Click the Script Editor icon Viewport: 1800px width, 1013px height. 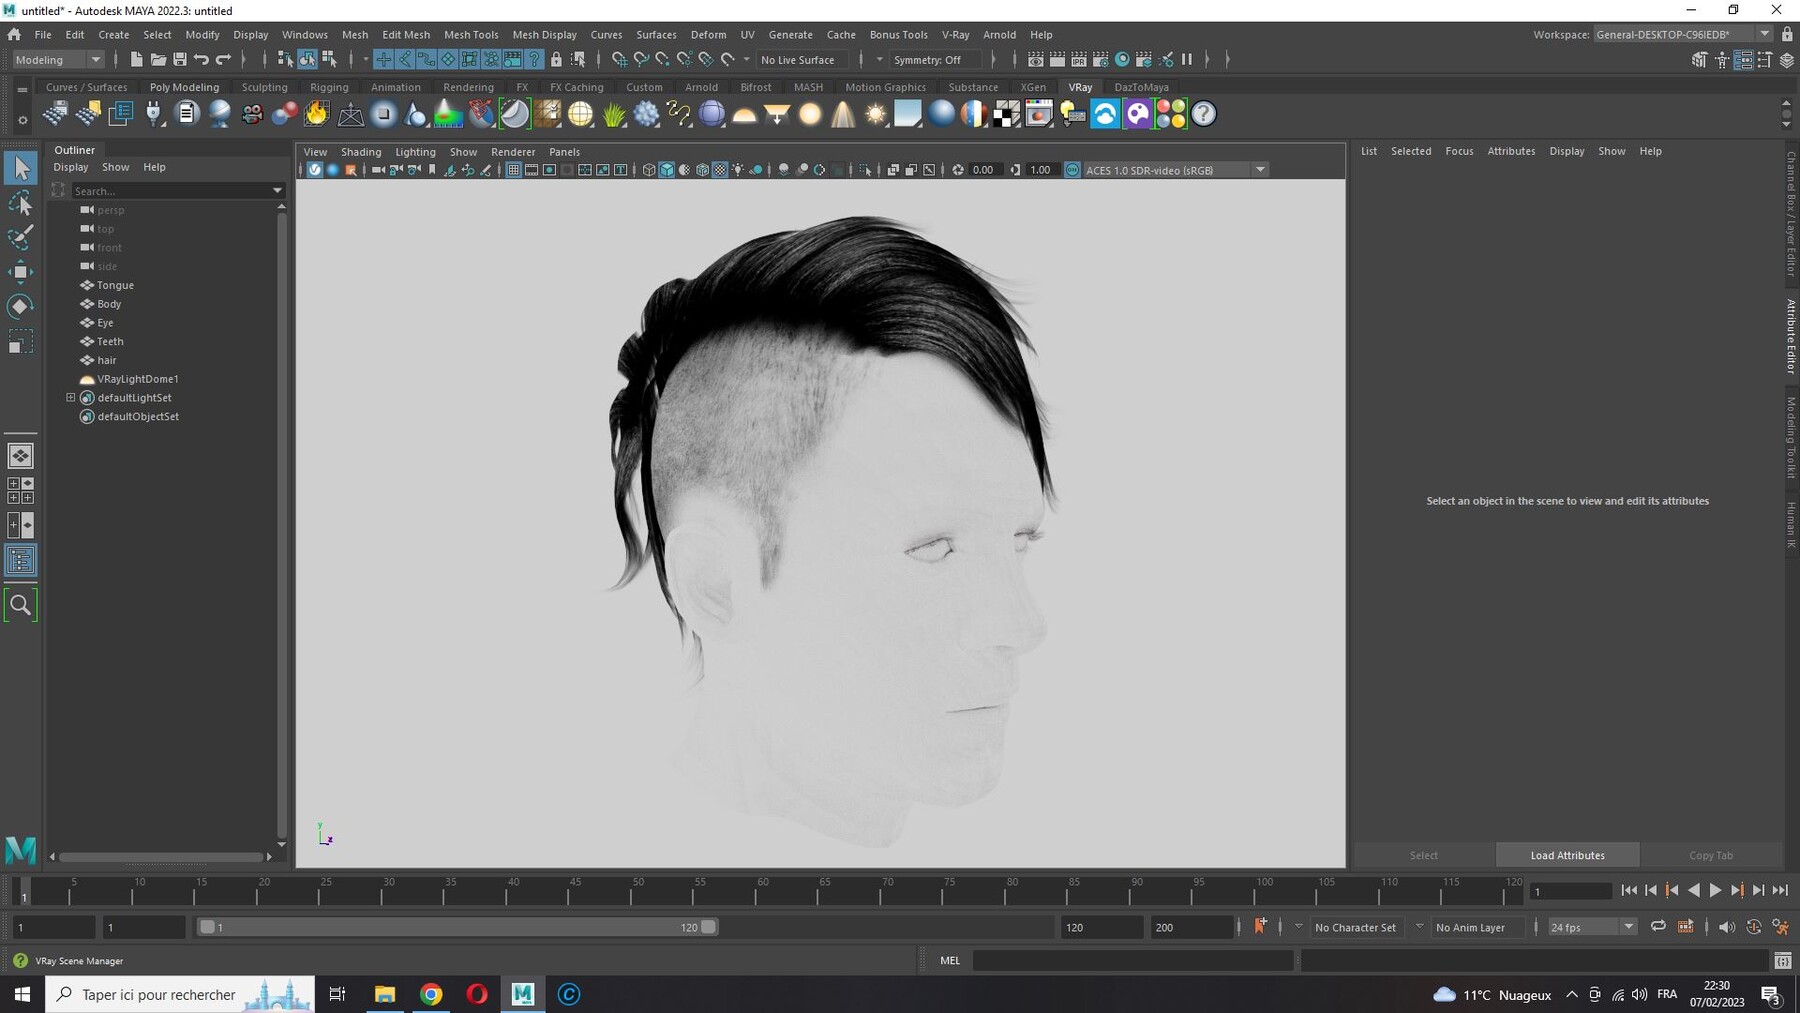(x=1783, y=961)
